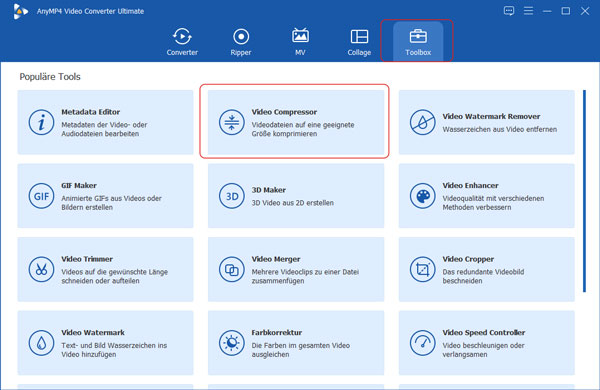Switch to the Ripper tab

pos(241,42)
